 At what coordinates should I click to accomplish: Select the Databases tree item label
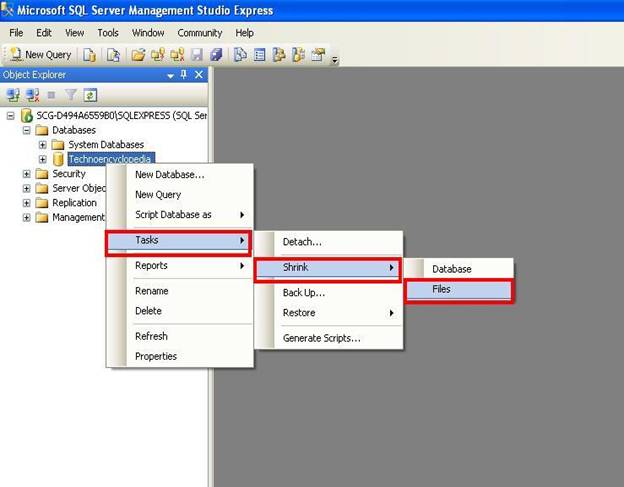click(x=74, y=130)
